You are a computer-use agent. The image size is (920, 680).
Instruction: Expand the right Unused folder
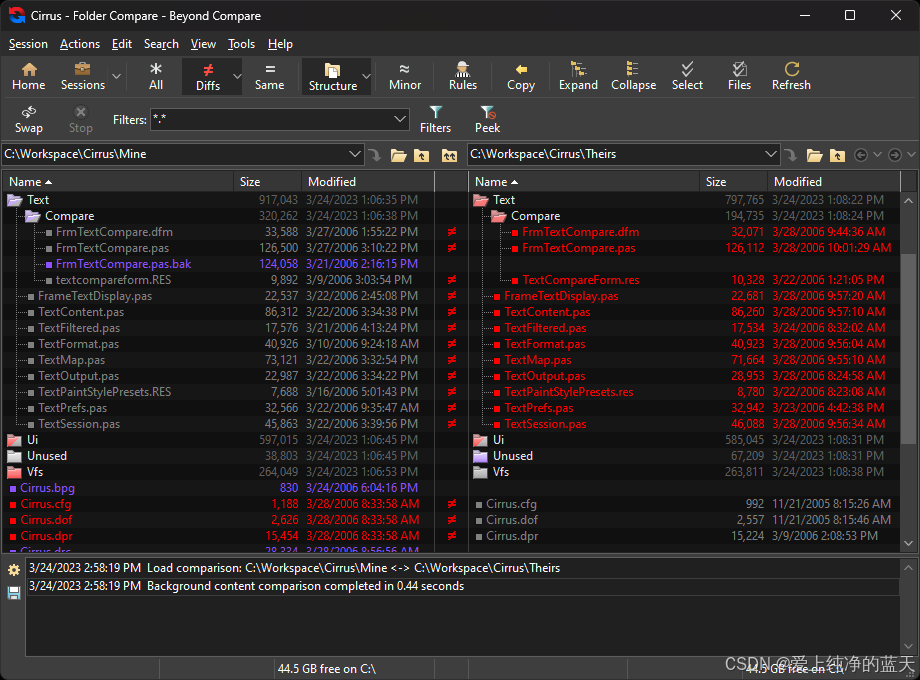pyautogui.click(x=481, y=456)
